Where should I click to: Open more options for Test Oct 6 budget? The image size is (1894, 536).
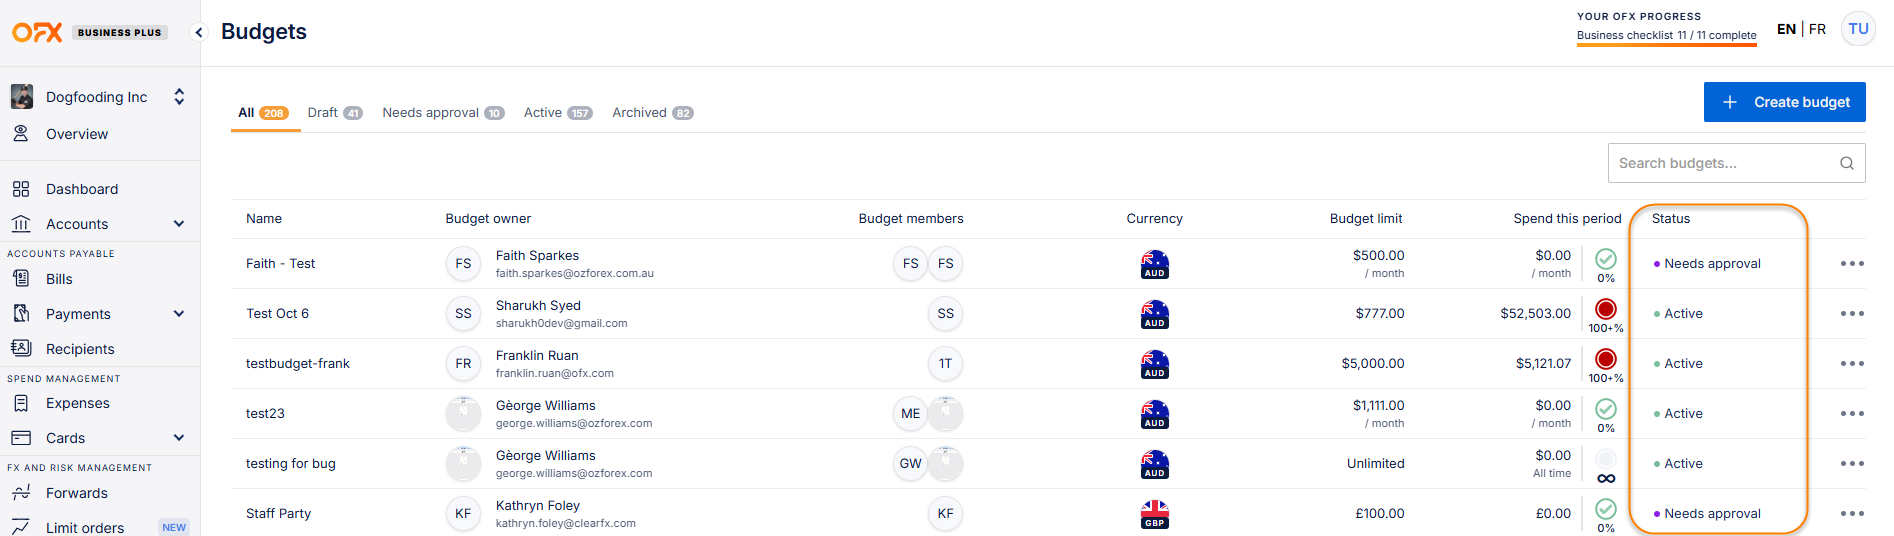click(1851, 314)
